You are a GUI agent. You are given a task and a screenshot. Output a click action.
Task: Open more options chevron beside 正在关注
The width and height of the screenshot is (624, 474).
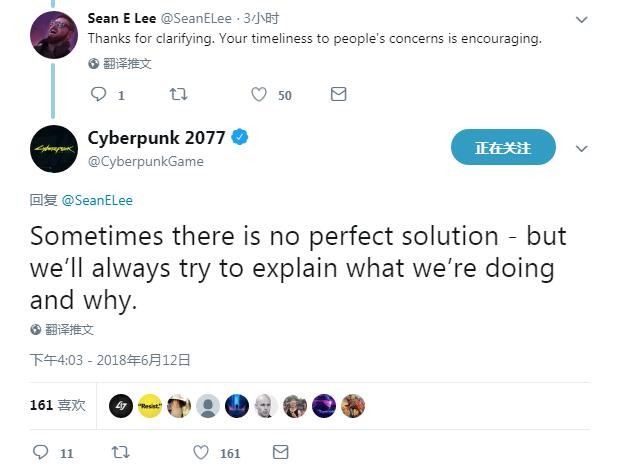pos(582,148)
